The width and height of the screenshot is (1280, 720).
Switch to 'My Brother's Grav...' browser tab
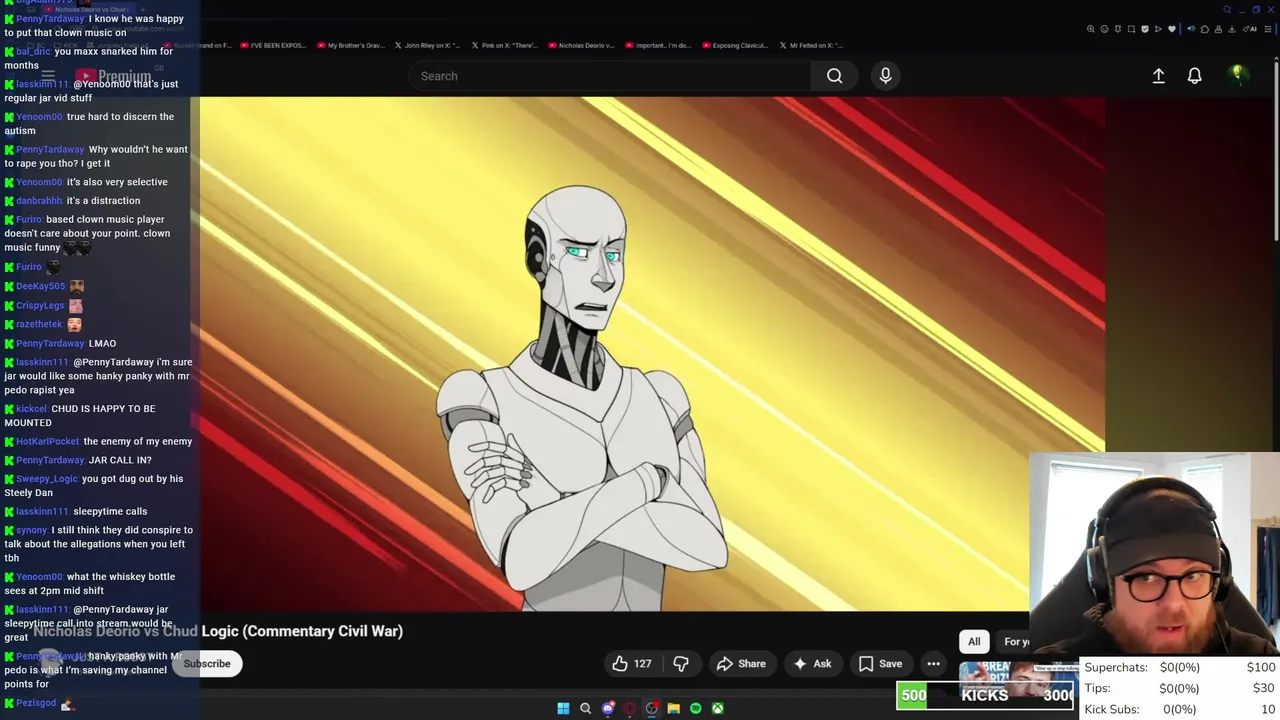pyautogui.click(x=351, y=45)
